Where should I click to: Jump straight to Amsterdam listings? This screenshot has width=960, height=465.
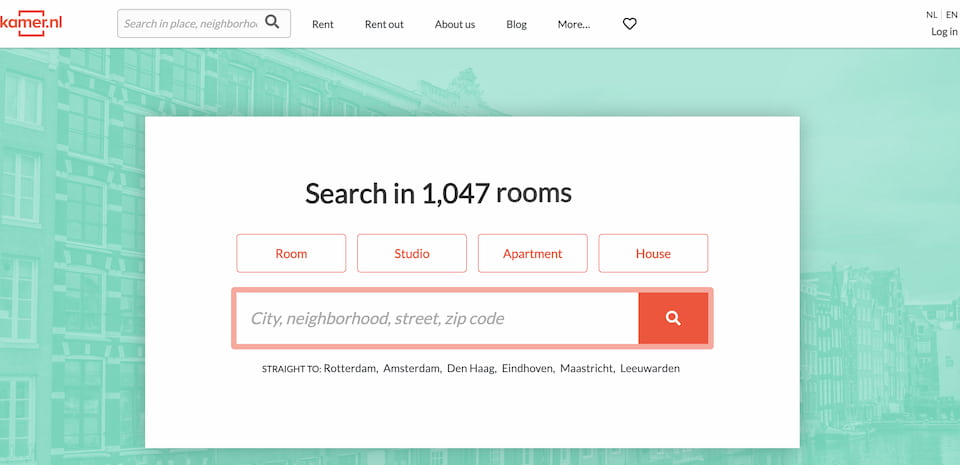pyautogui.click(x=411, y=369)
